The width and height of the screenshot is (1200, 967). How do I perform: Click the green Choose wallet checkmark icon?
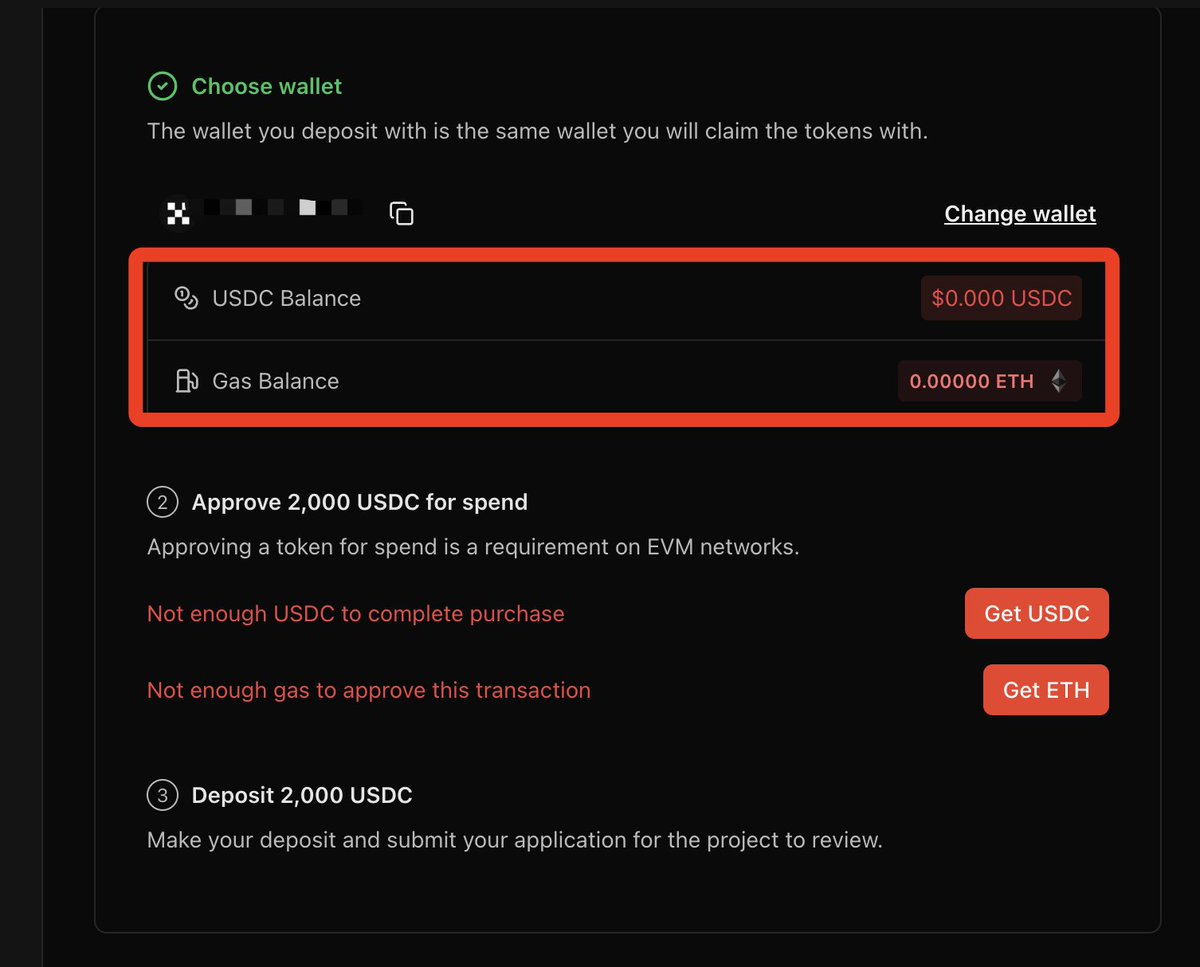point(162,87)
